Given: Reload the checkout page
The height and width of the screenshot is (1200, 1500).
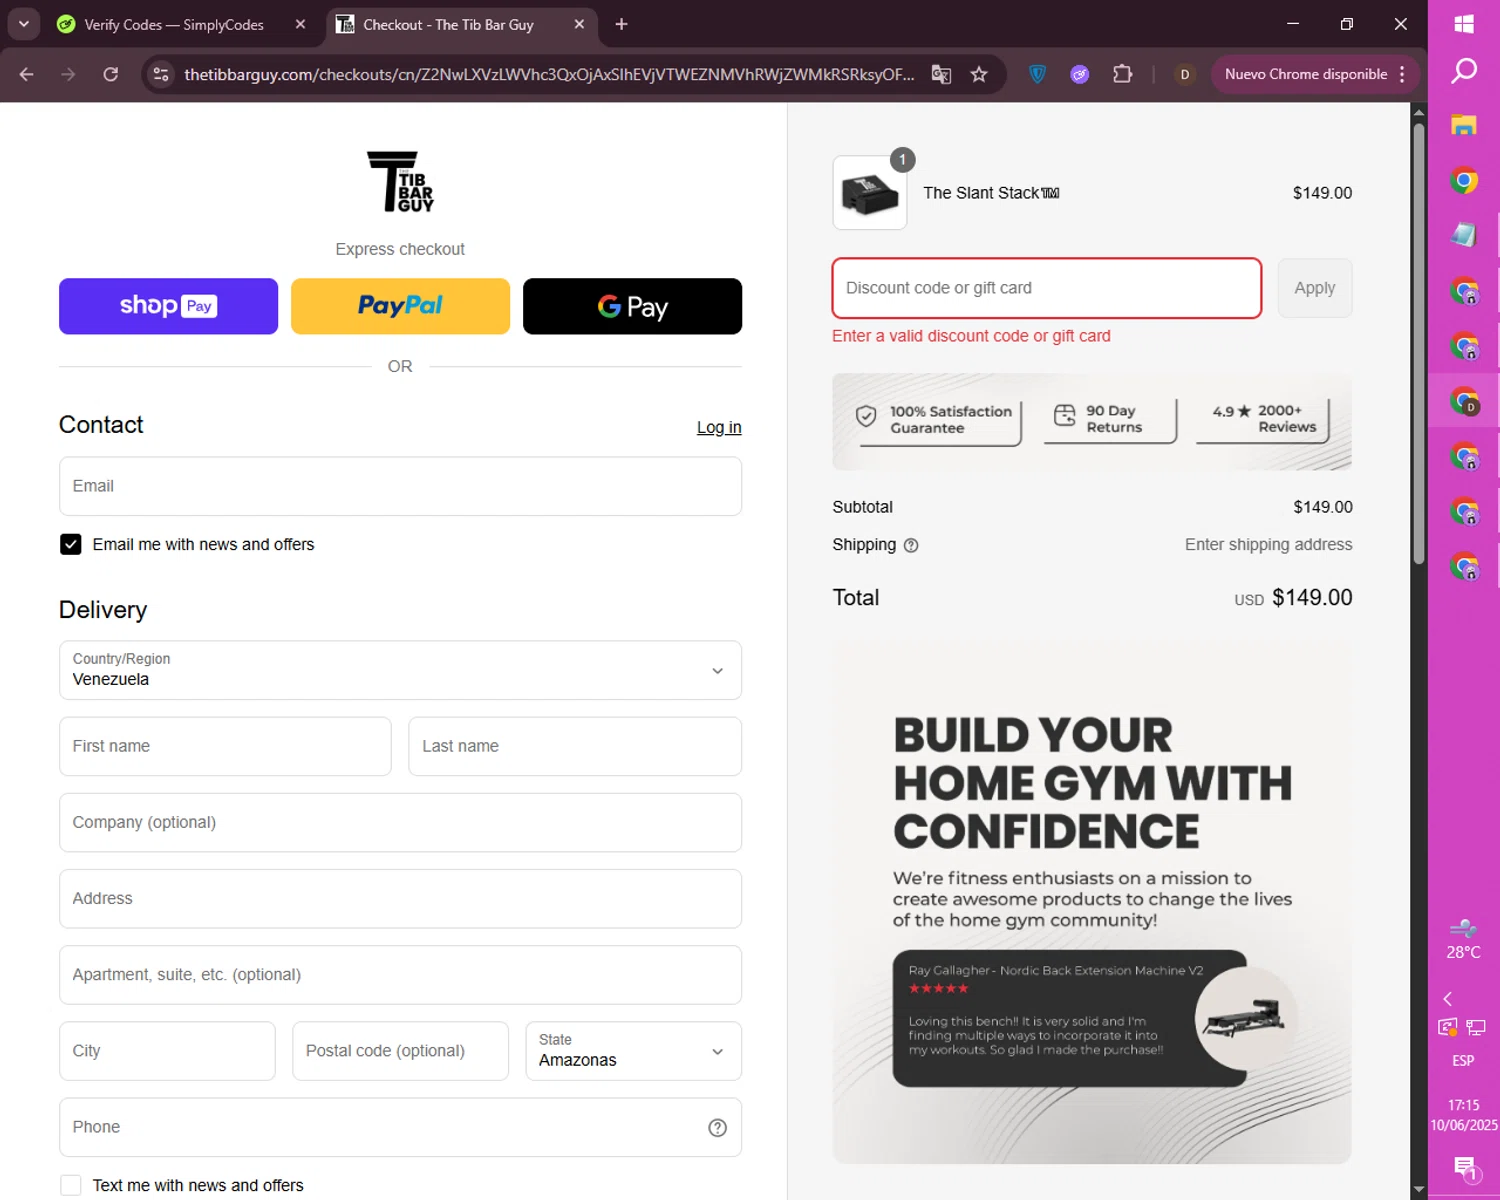Looking at the screenshot, I should click(111, 74).
